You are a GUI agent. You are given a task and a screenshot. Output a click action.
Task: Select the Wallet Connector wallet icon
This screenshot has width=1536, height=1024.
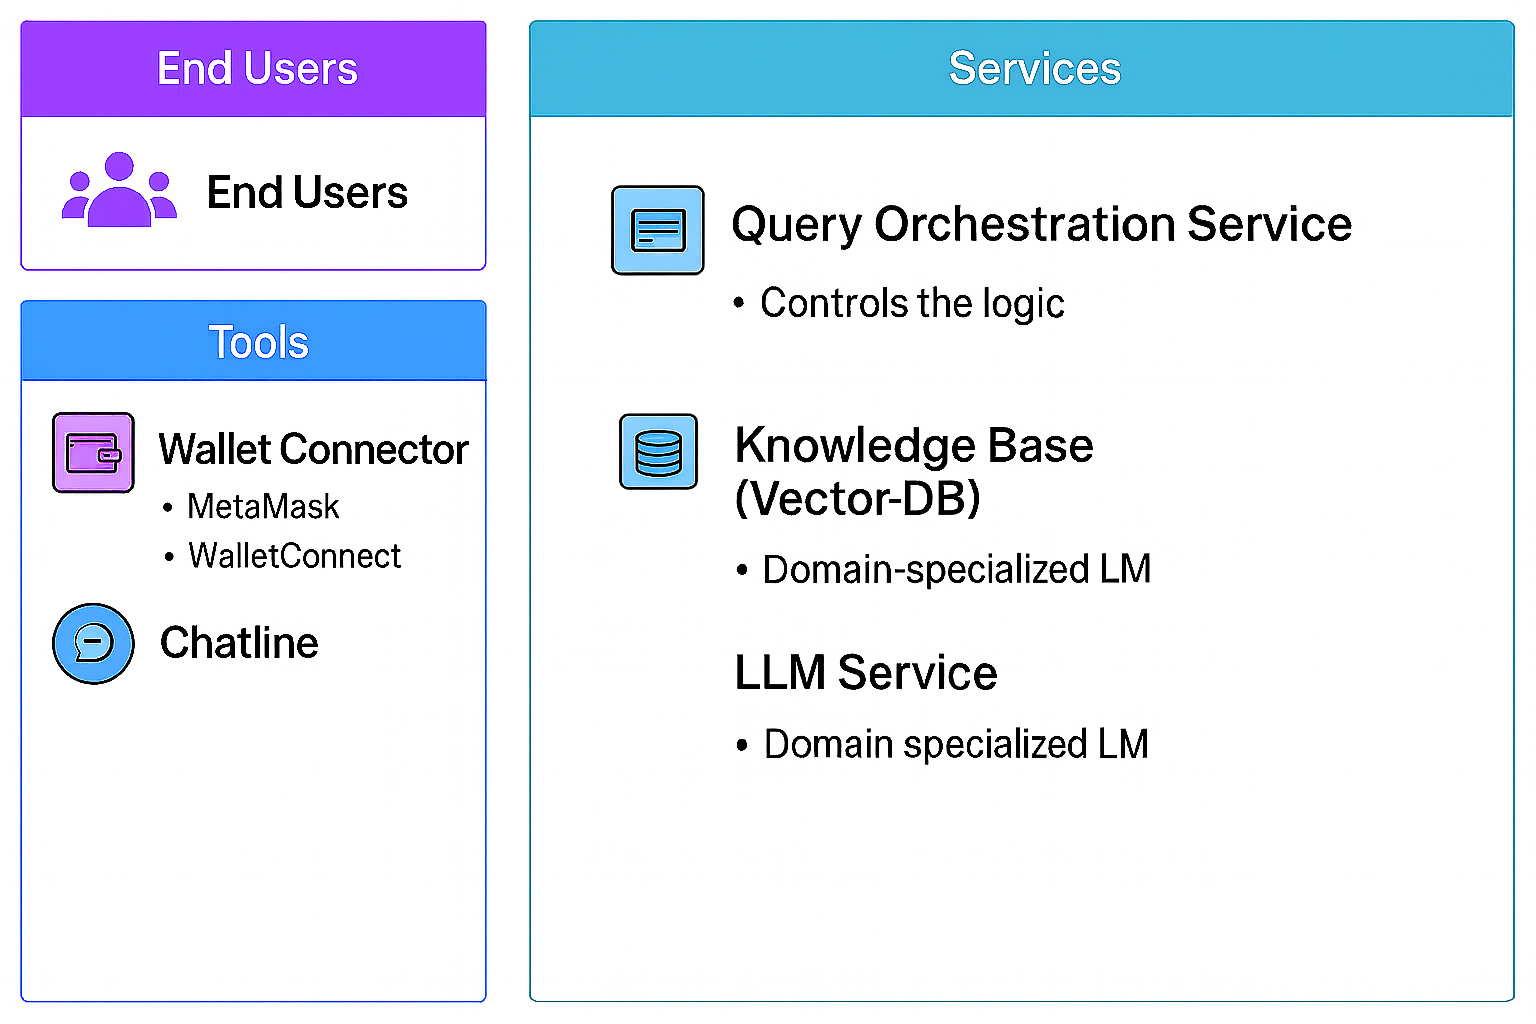coord(93,453)
